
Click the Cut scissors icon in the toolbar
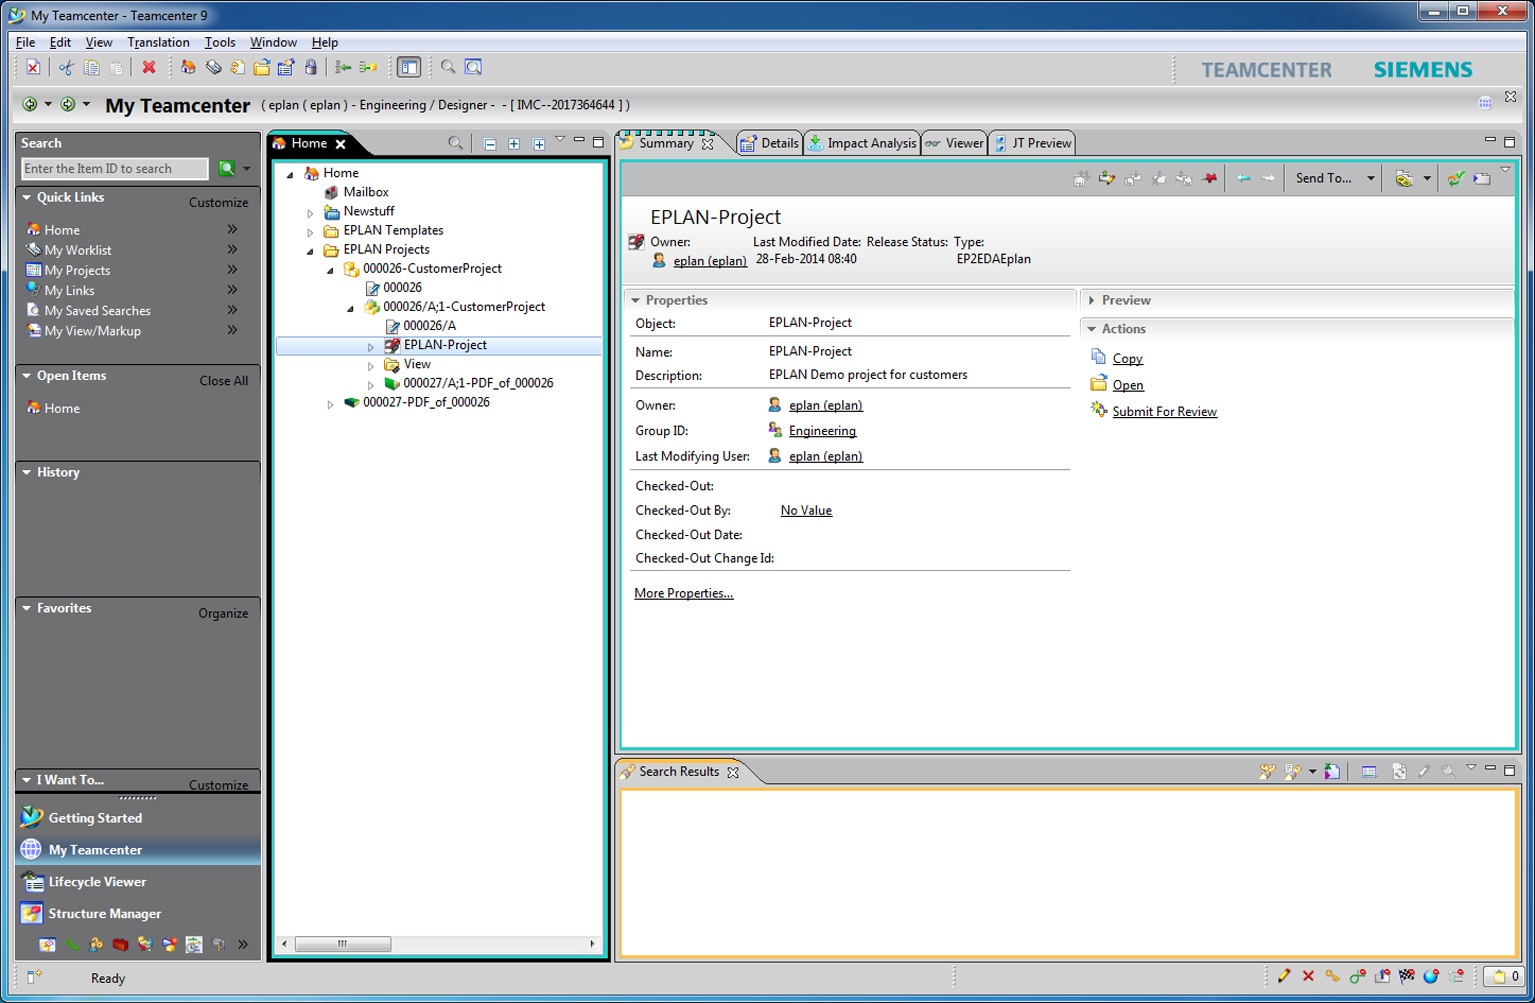(x=66, y=68)
